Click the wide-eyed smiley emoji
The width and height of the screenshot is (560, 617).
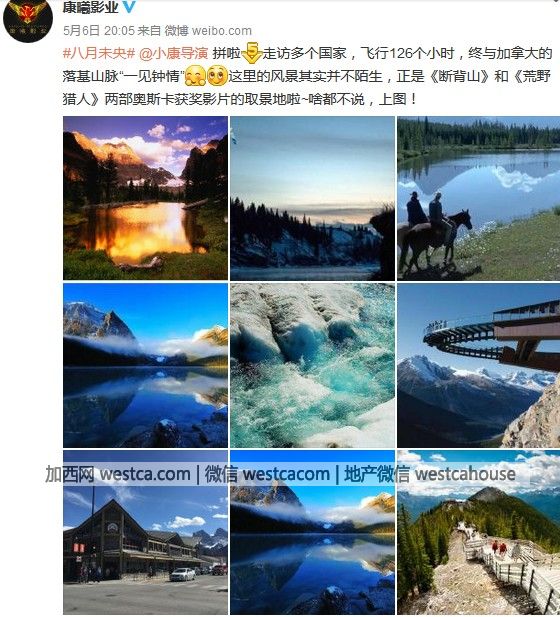click(217, 76)
